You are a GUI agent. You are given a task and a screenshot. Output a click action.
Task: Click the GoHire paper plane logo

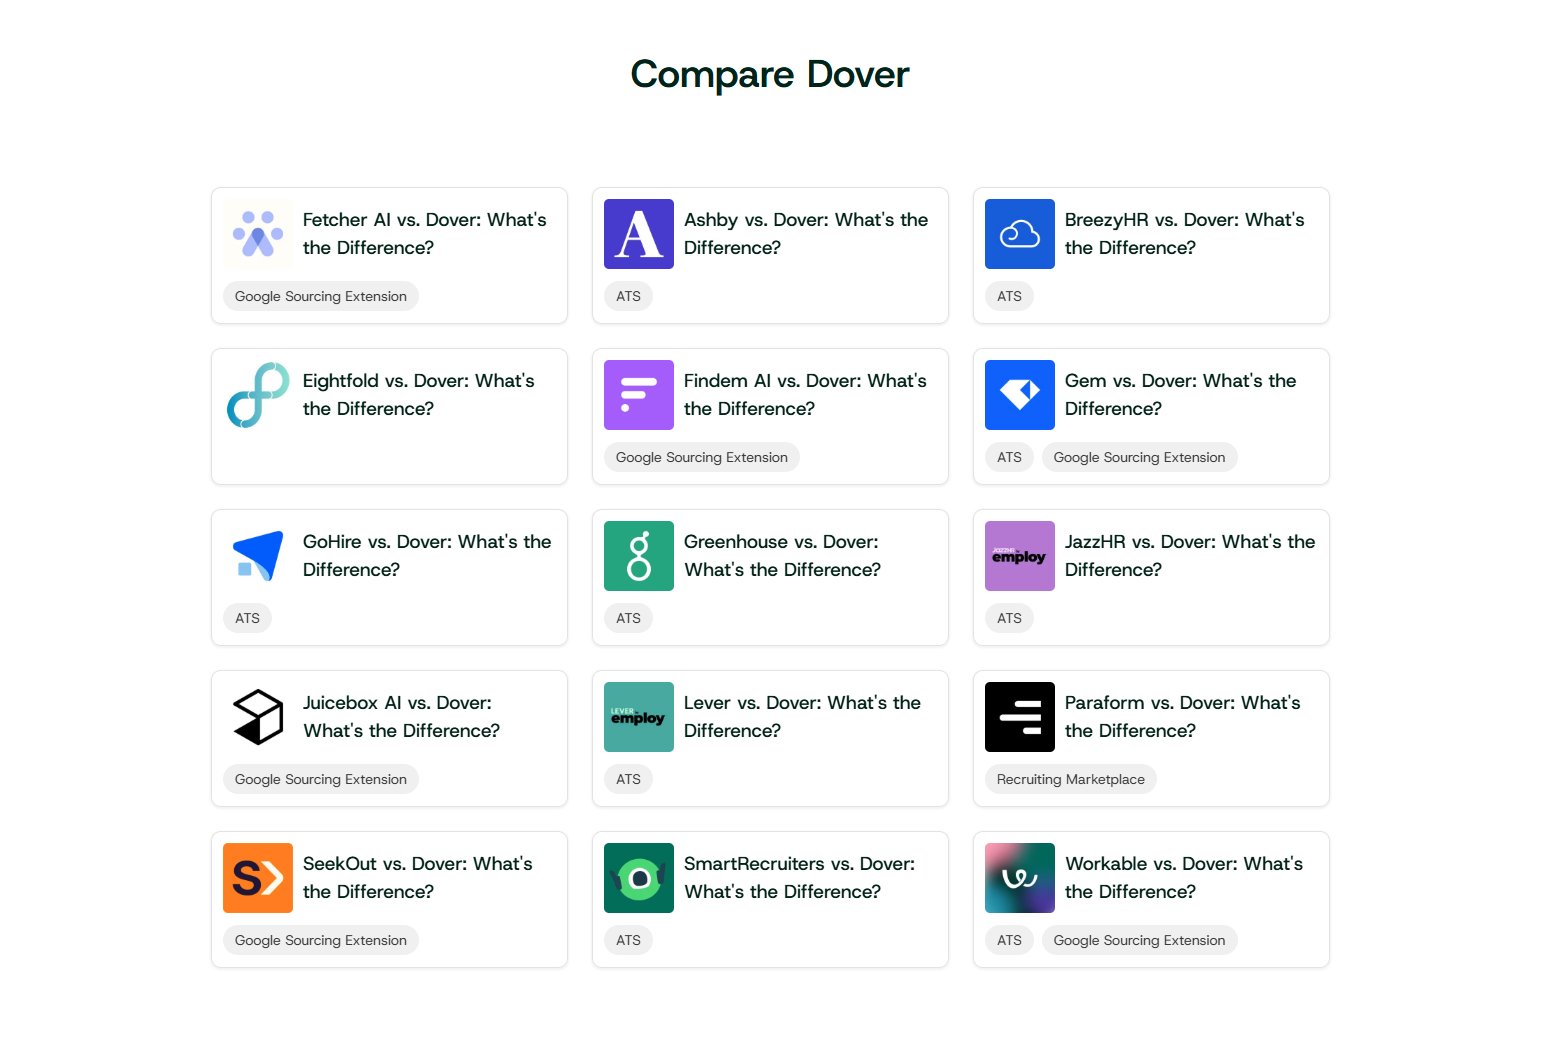click(258, 556)
